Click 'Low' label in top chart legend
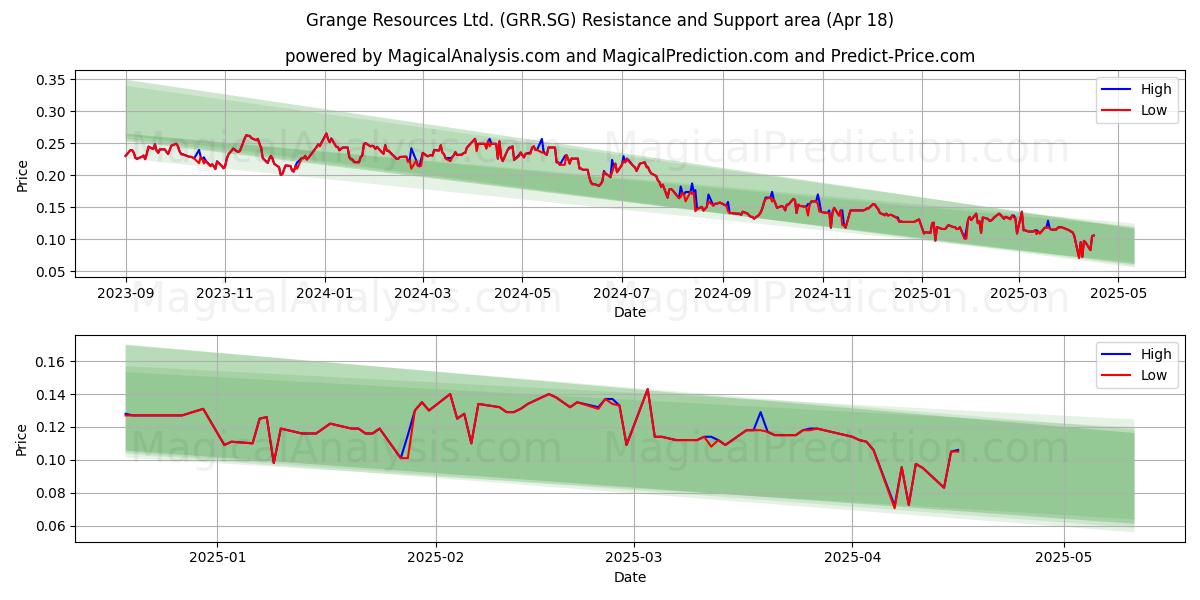This screenshot has height=600, width=1200. pyautogui.click(x=1154, y=110)
